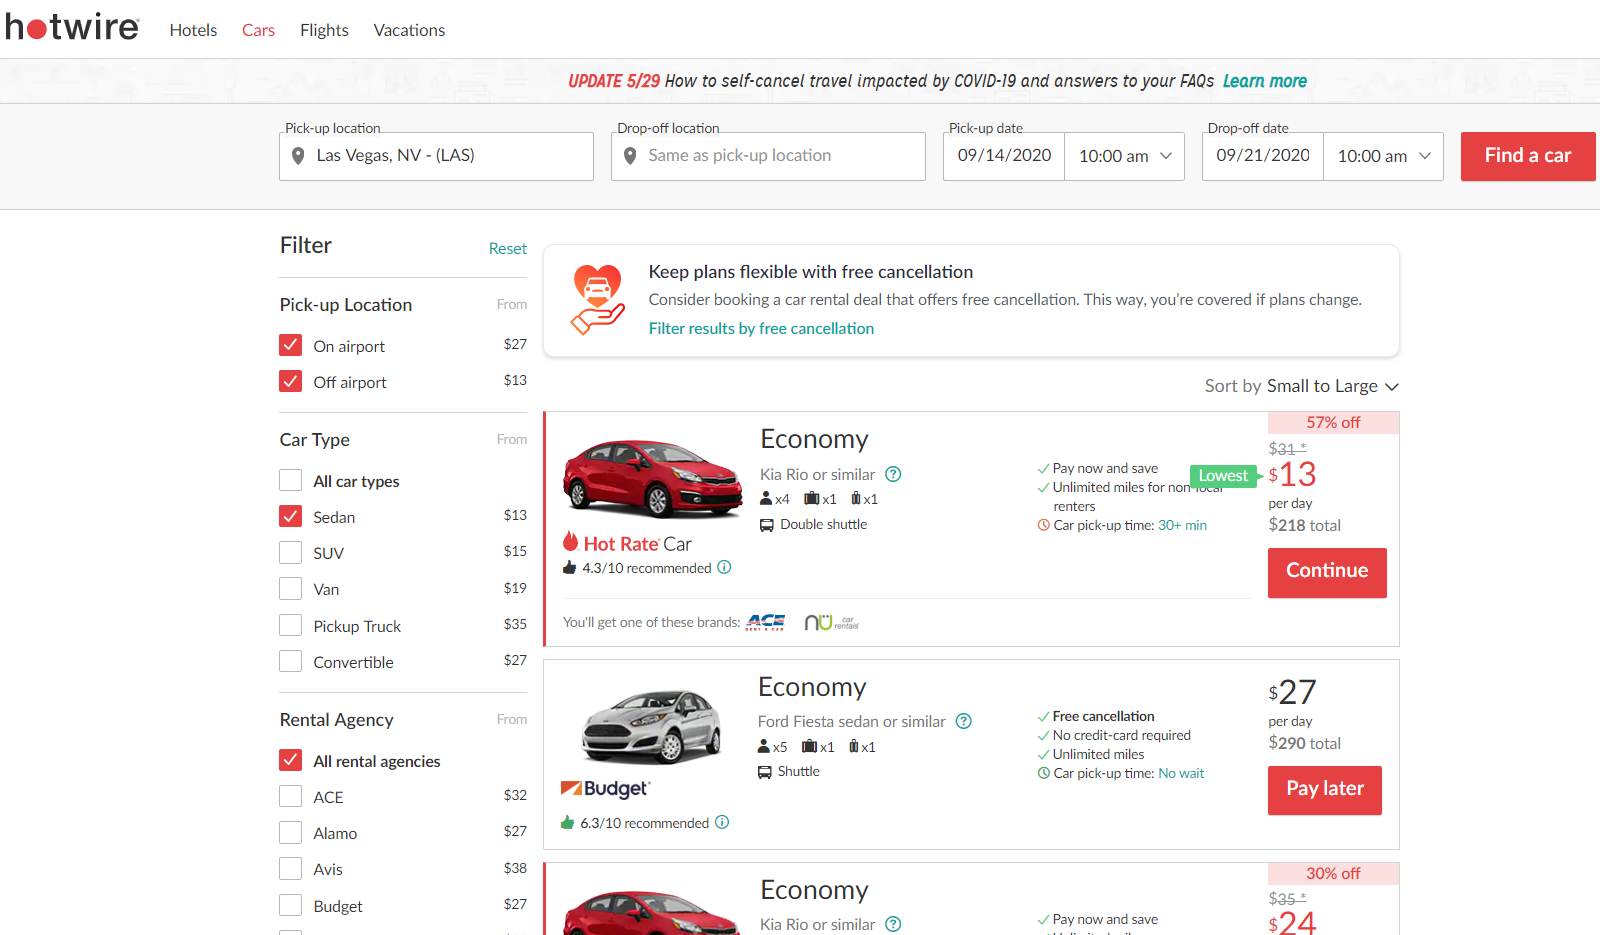The image size is (1600, 935).
Task: Click the drop-off location pin icon
Action: tap(630, 156)
